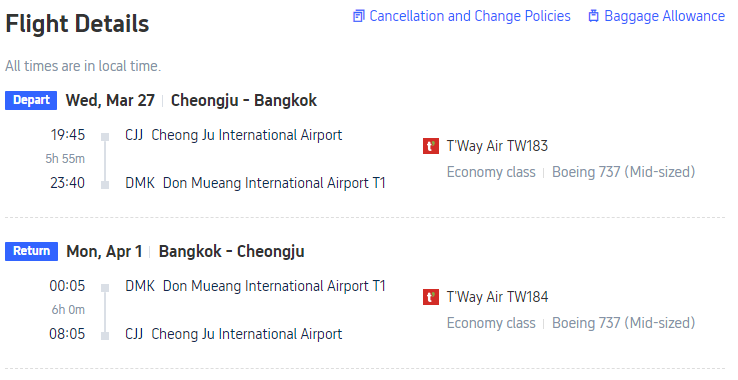The height and width of the screenshot is (380, 738).
Task: Click the cancellation policy document icon
Action: tap(359, 16)
